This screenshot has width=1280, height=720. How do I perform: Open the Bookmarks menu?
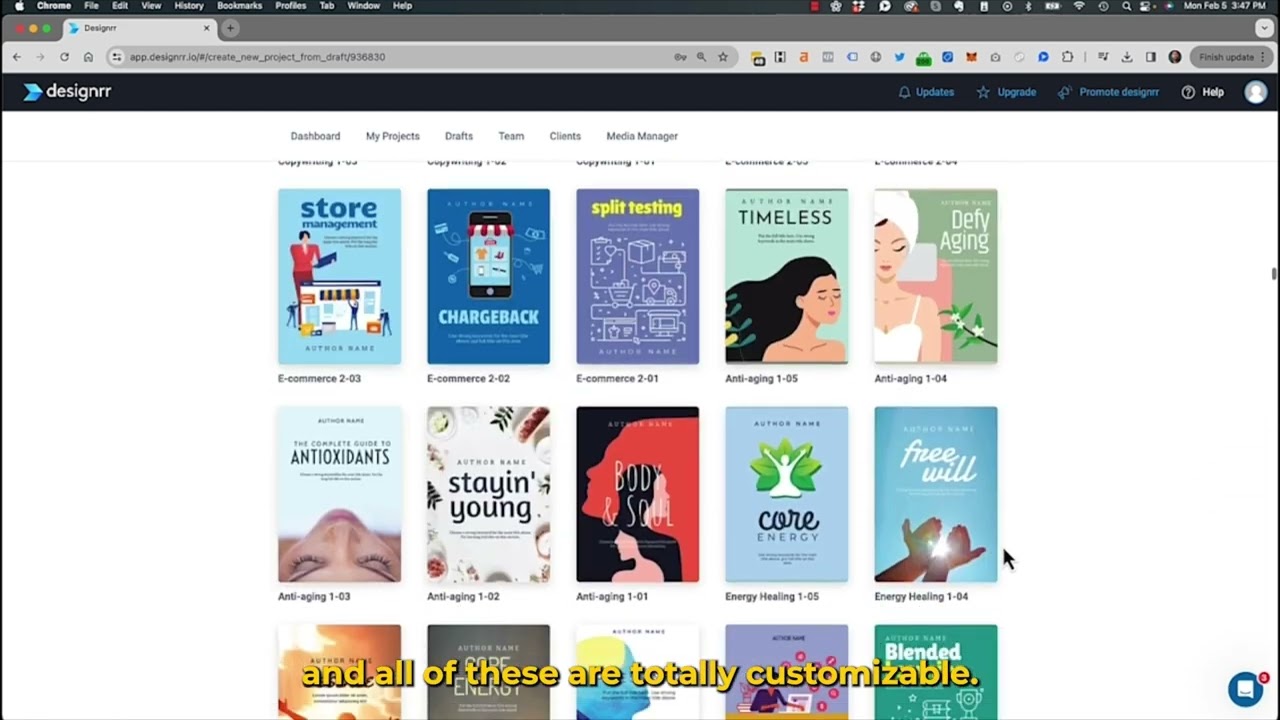point(239,6)
